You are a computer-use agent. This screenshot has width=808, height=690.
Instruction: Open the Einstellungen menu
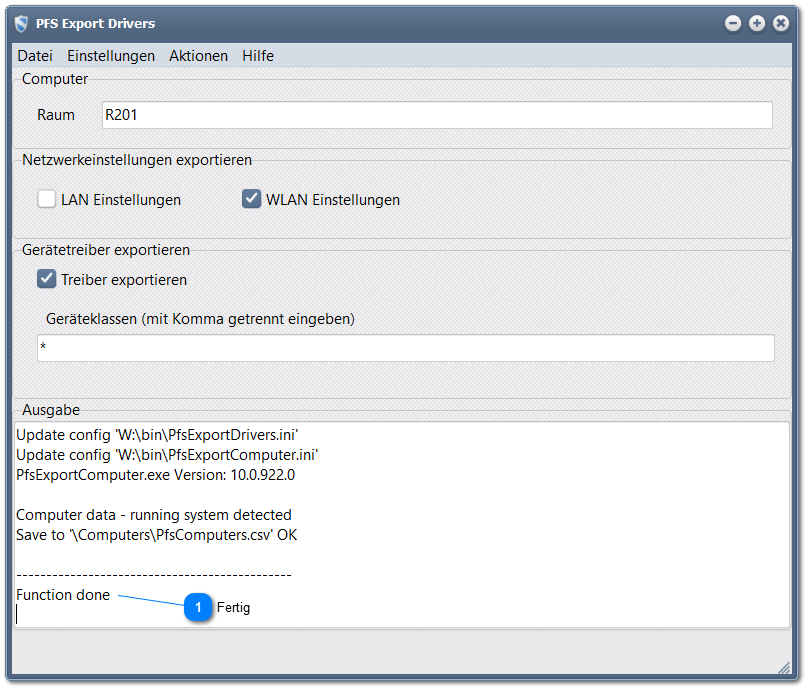click(x=111, y=56)
